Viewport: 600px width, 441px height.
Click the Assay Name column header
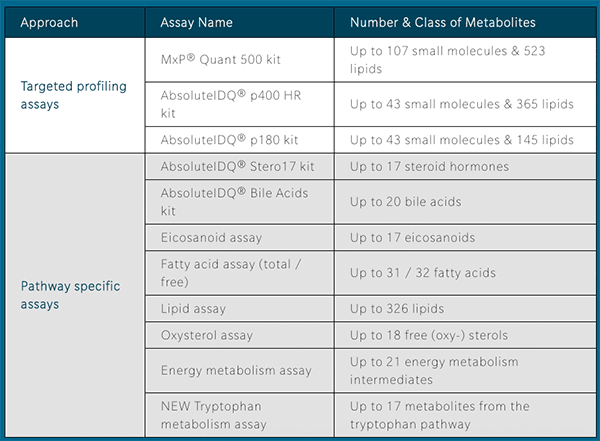click(x=202, y=21)
